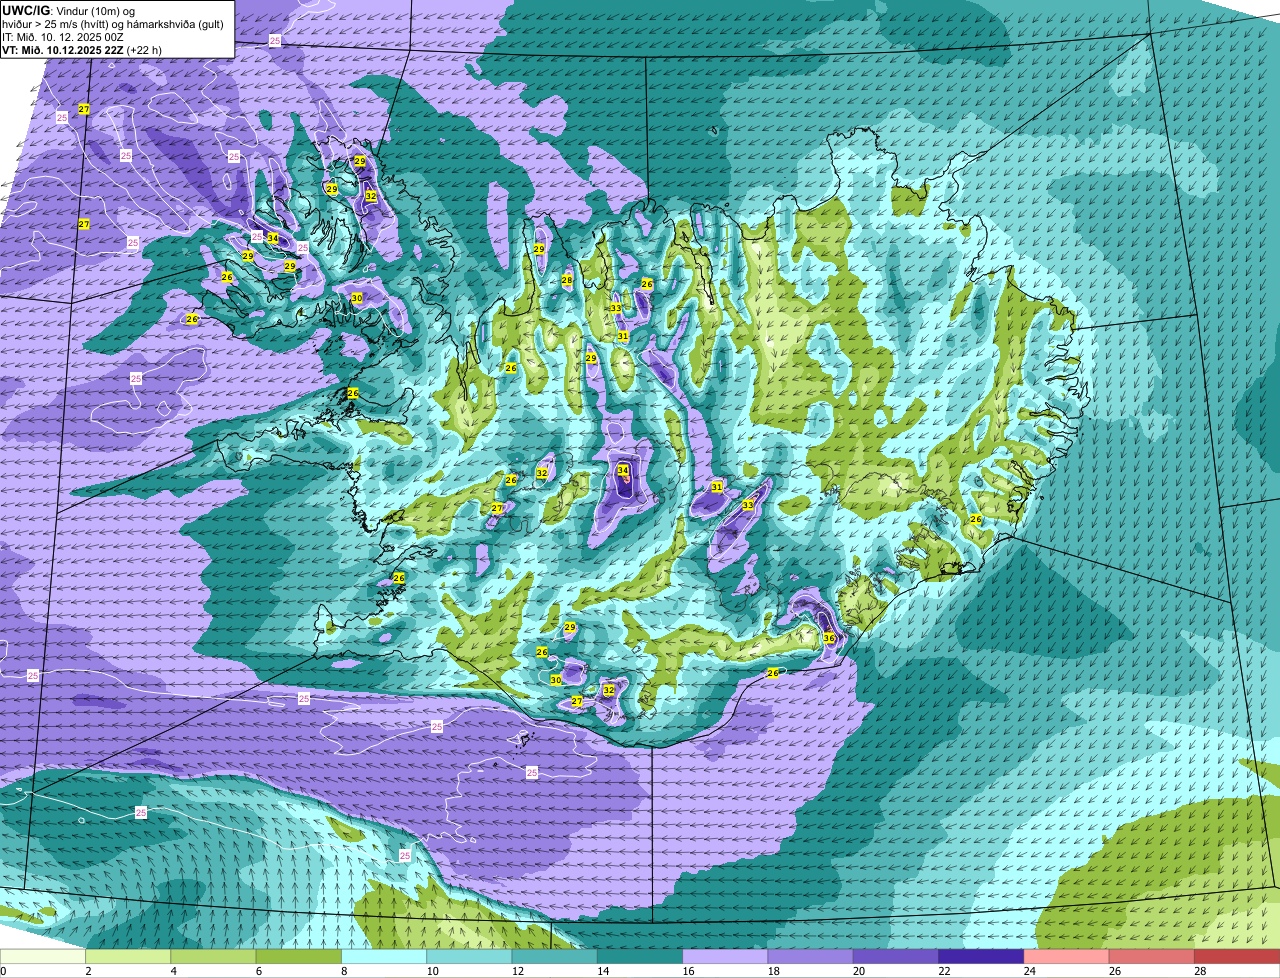Select the legend scale label "10"
This screenshot has width=1280, height=978.
[432, 971]
